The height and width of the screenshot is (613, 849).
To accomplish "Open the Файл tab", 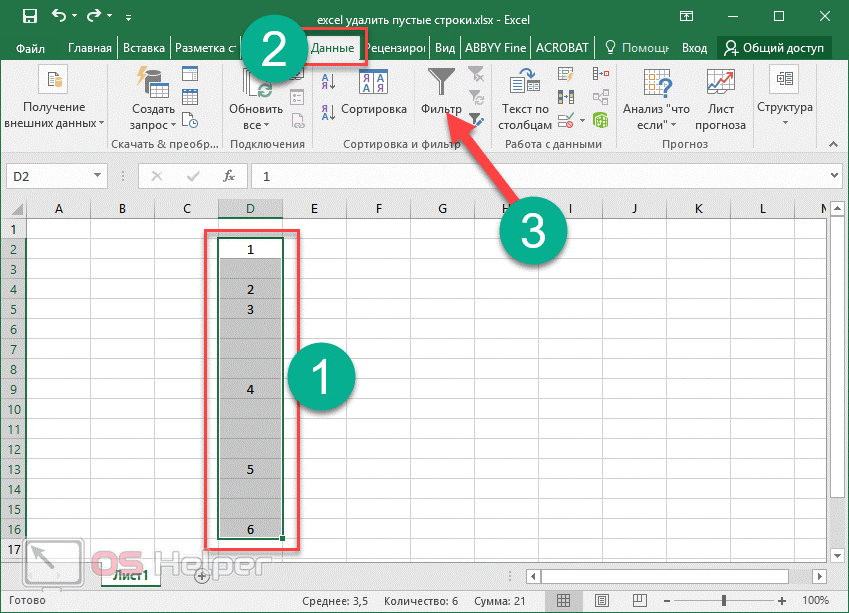I will [30, 48].
